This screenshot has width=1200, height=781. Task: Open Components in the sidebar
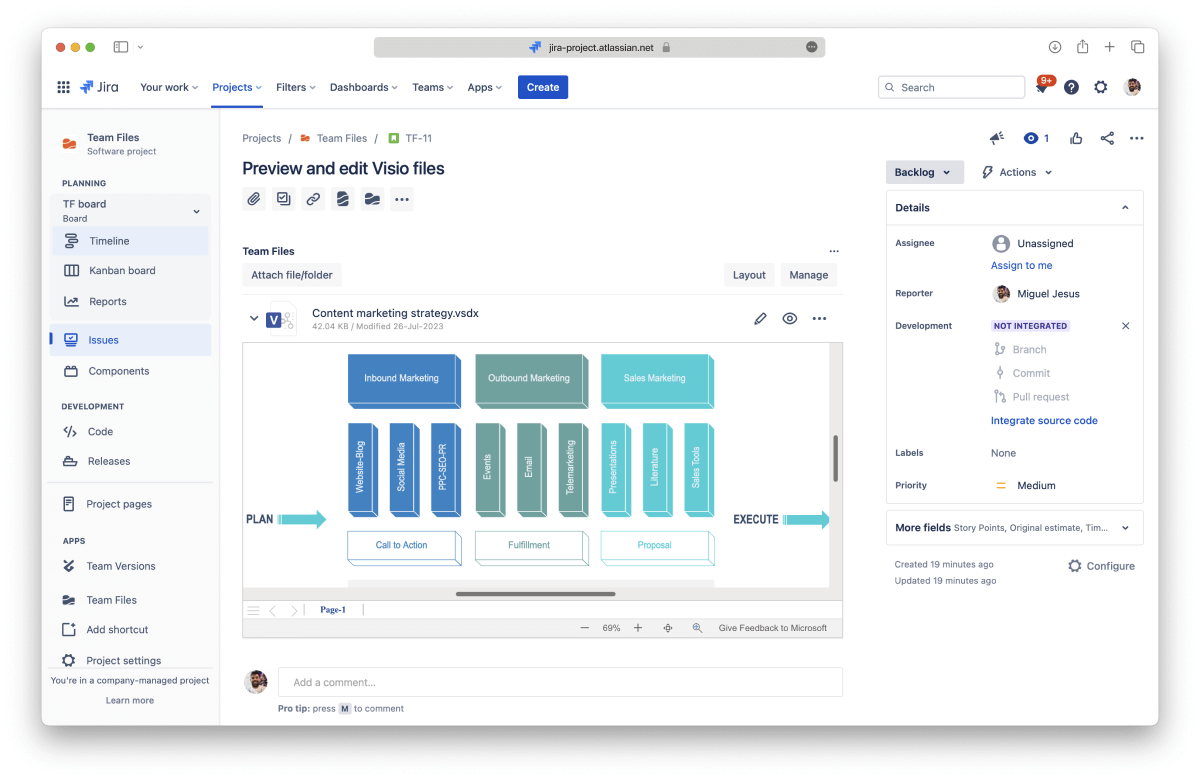[x=131, y=371]
